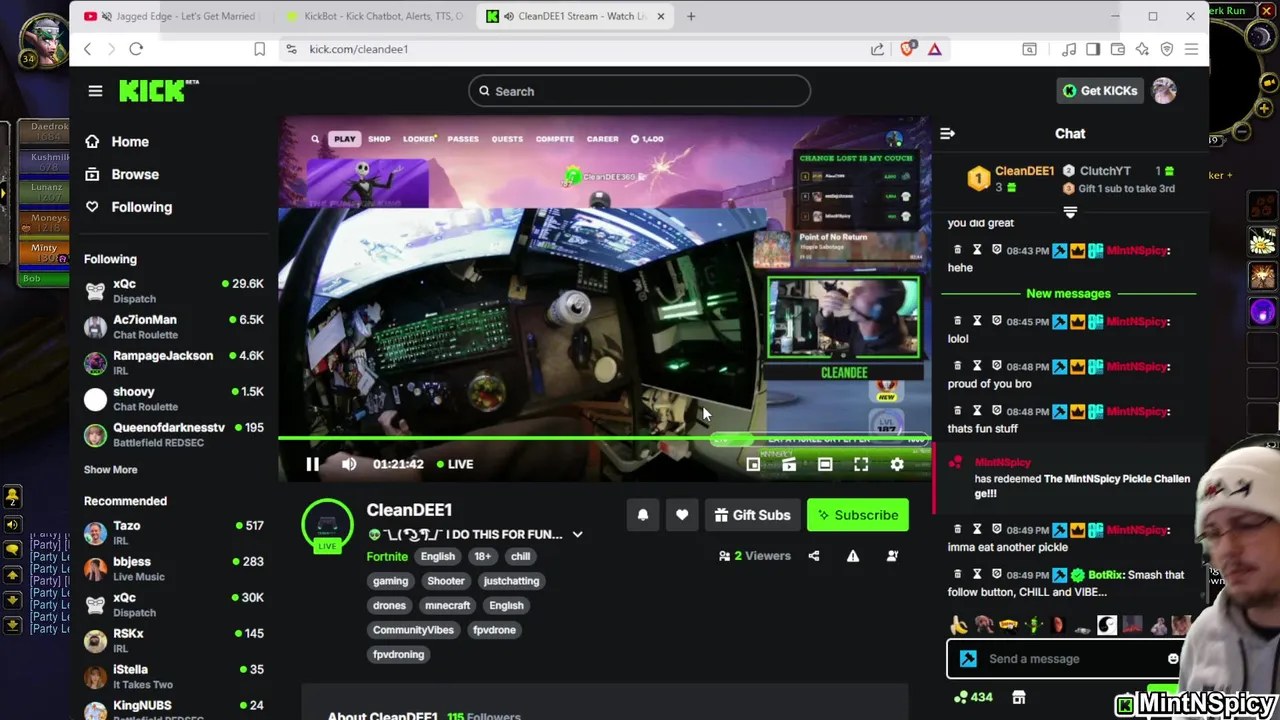Report the stream with warning icon
Screen dimensions: 1280x720
click(853, 556)
